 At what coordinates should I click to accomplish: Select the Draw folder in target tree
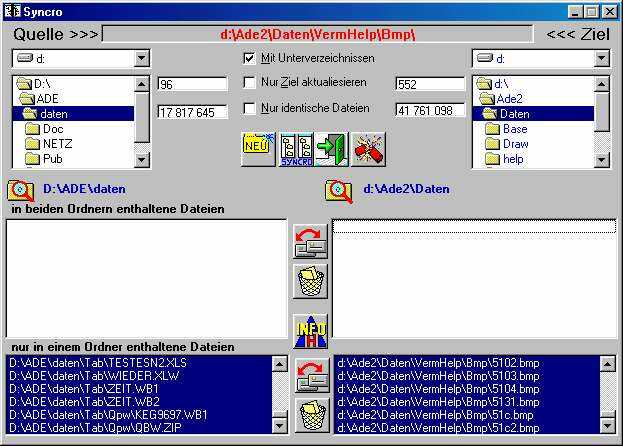[x=515, y=144]
